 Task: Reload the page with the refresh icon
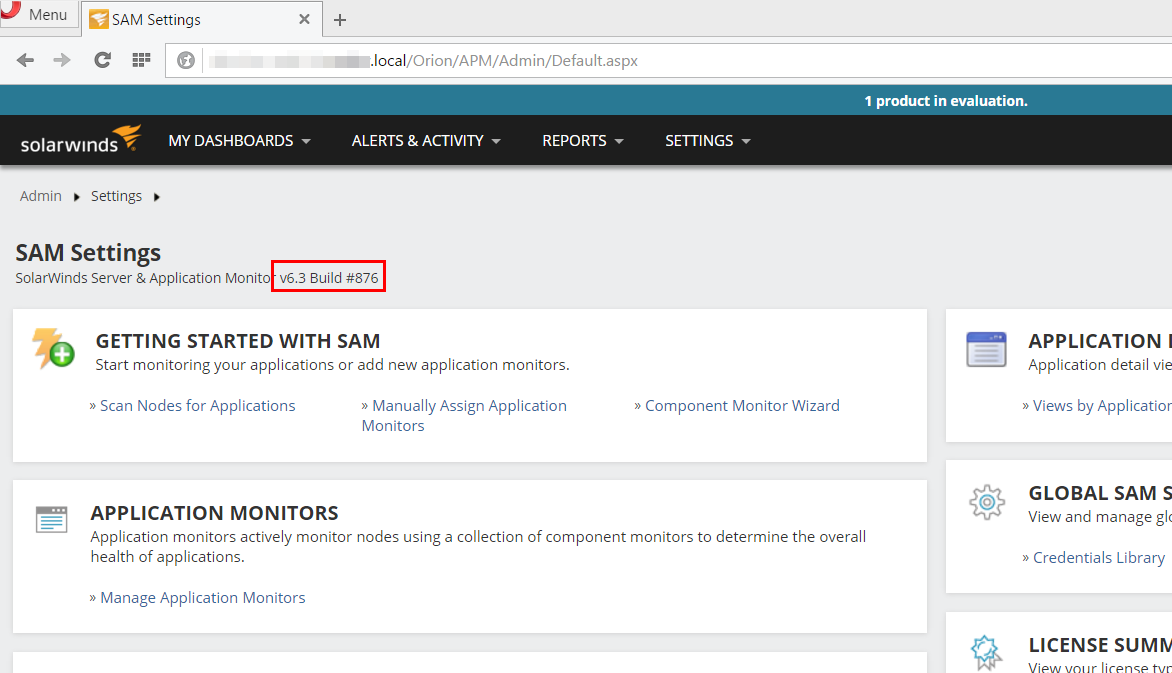102,61
